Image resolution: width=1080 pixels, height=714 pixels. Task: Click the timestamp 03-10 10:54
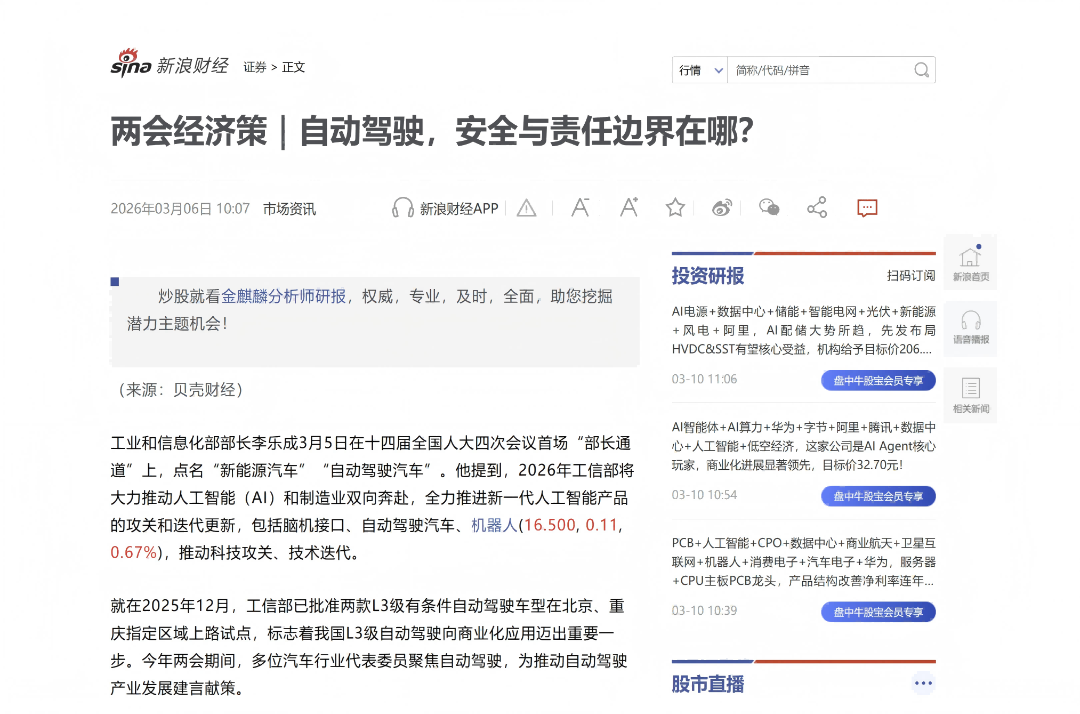coord(704,494)
